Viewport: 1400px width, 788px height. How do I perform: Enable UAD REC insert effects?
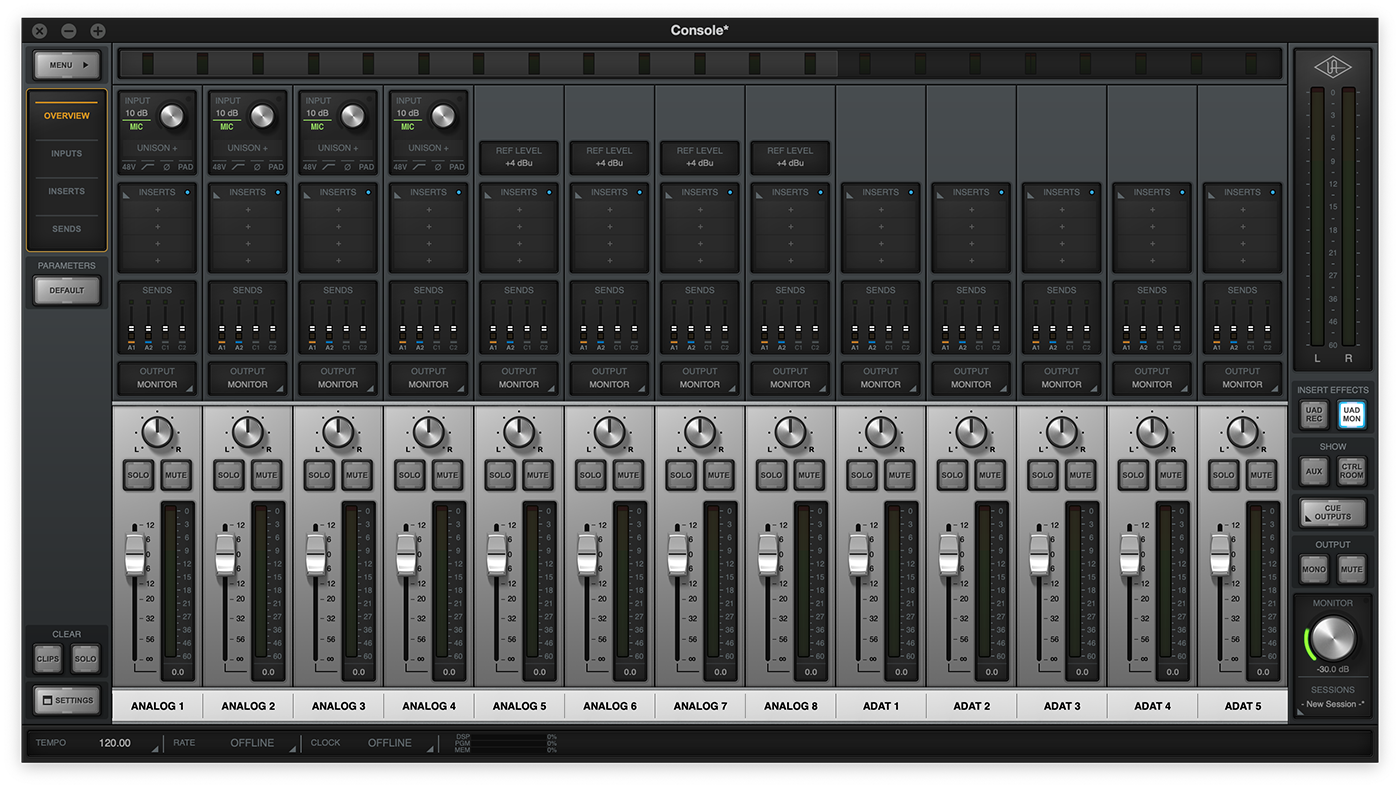[x=1314, y=414]
